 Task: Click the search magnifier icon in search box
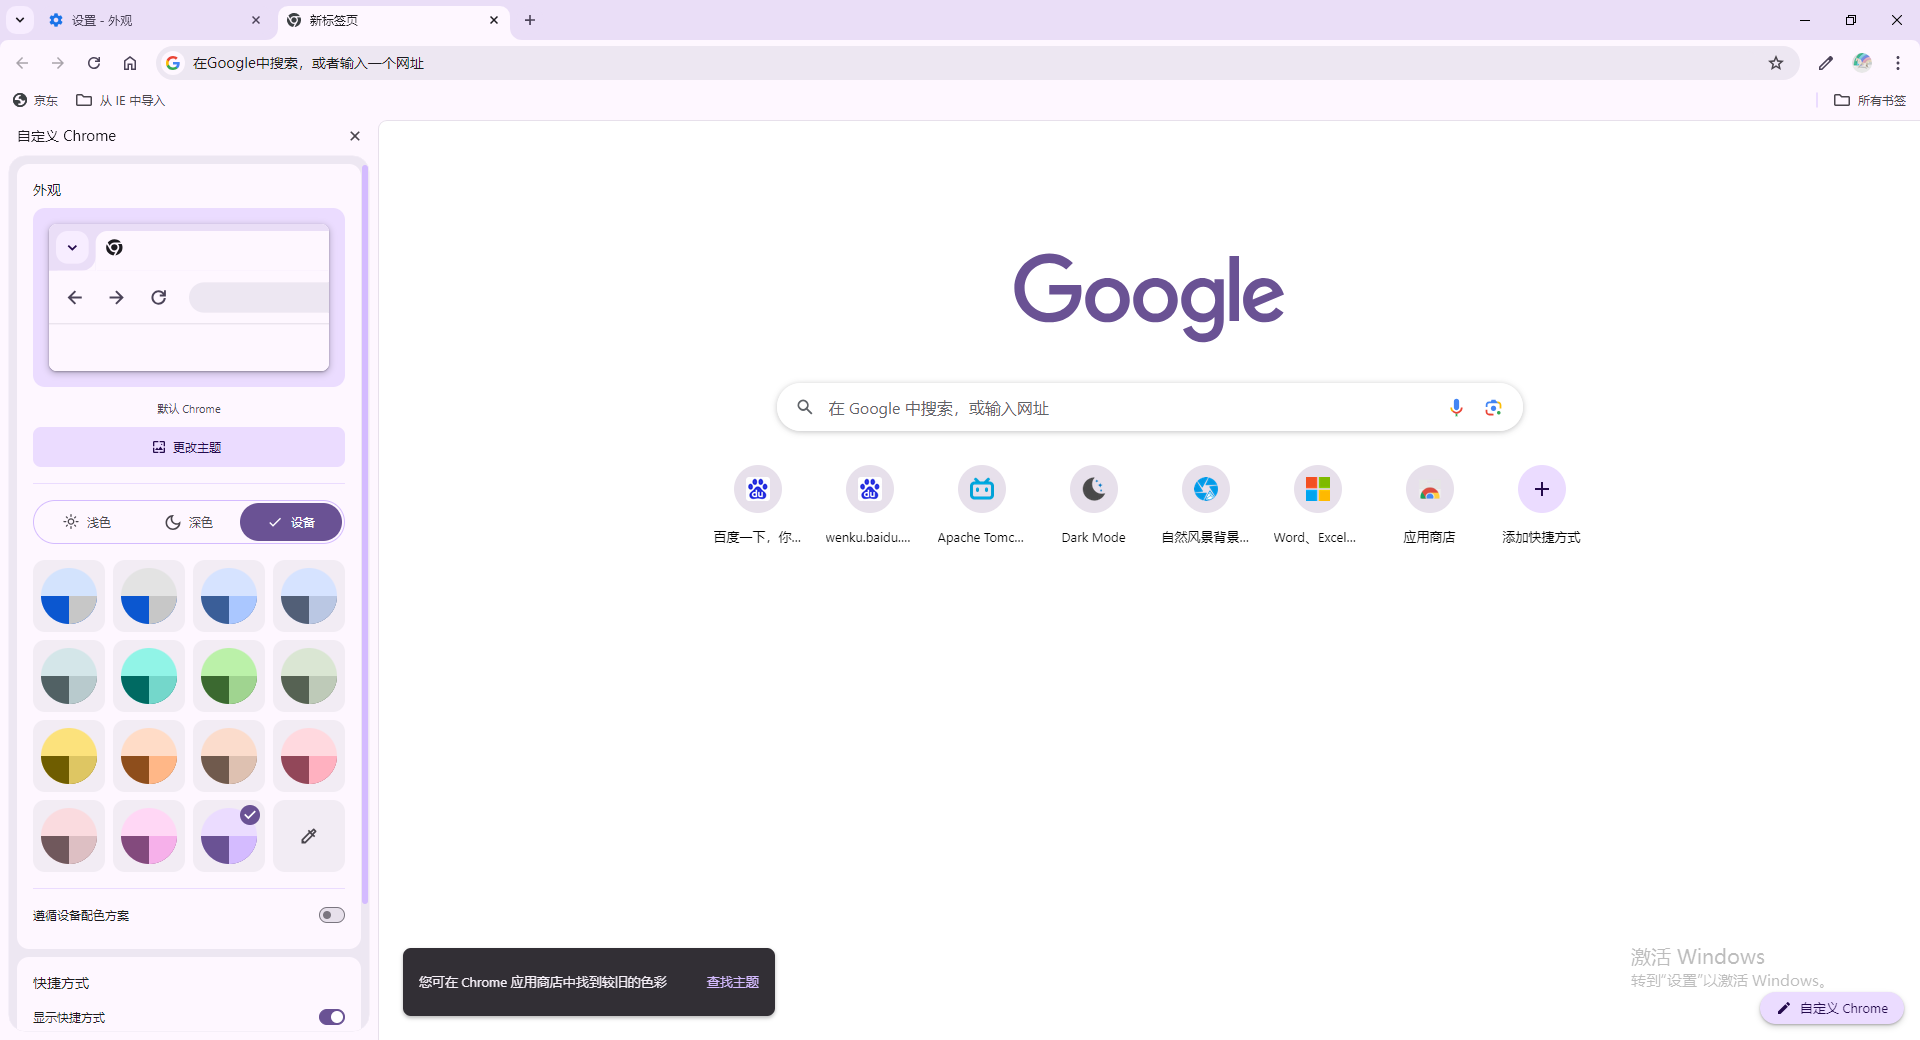tap(805, 407)
